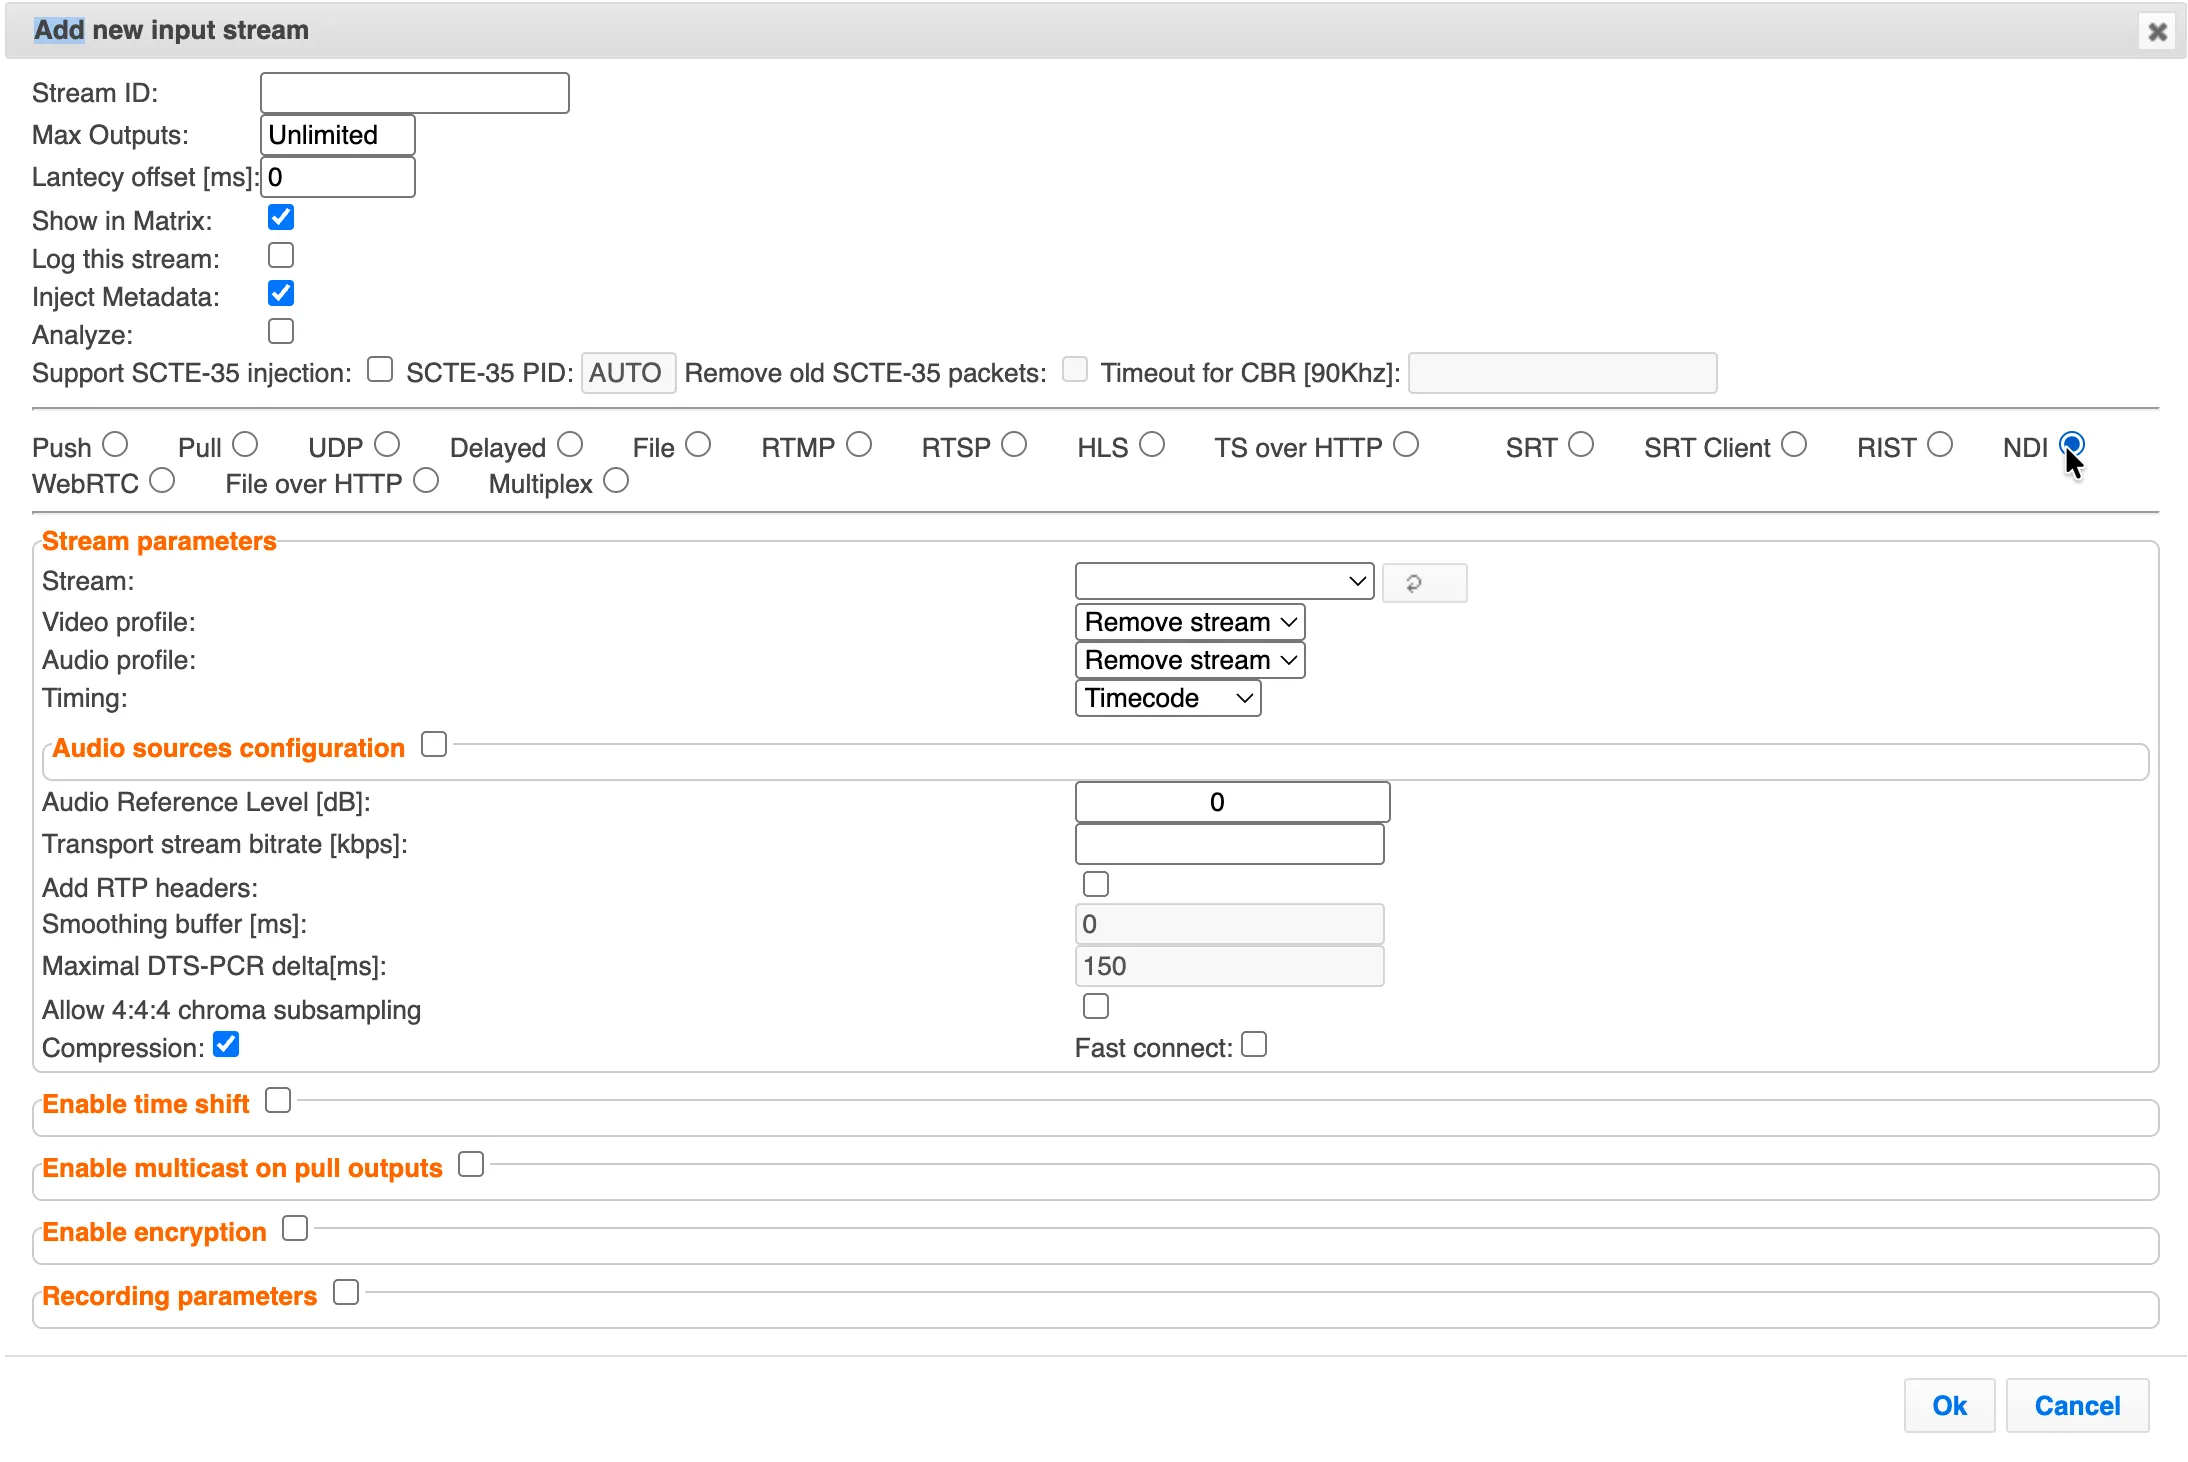Cancel the new input stream

(x=2077, y=1406)
